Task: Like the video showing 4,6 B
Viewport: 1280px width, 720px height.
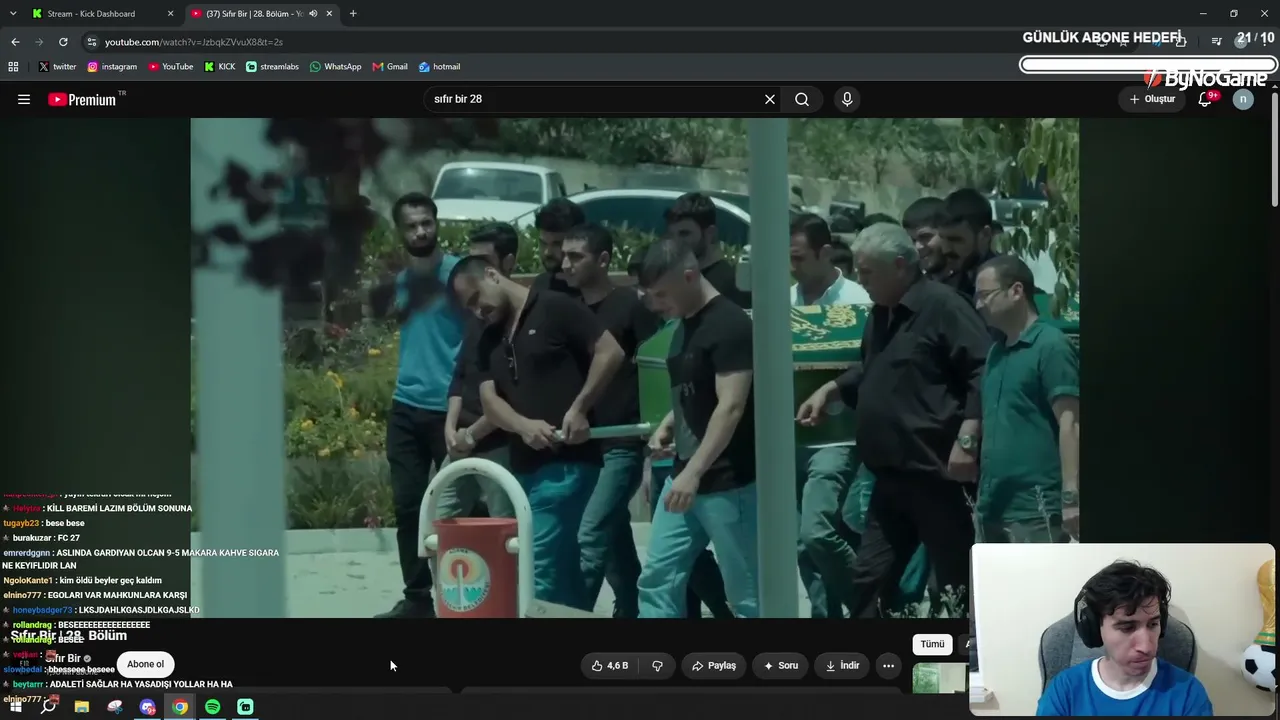Action: click(x=610, y=665)
